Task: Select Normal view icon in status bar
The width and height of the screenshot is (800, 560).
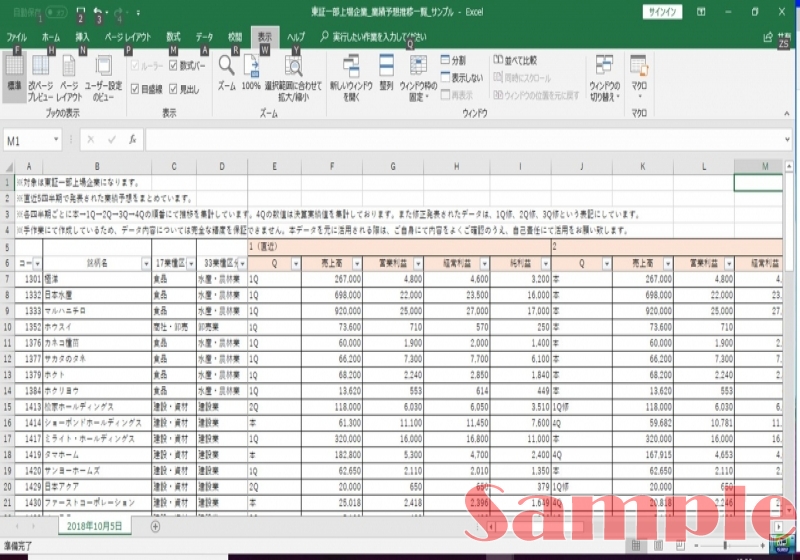Action: [x=636, y=546]
